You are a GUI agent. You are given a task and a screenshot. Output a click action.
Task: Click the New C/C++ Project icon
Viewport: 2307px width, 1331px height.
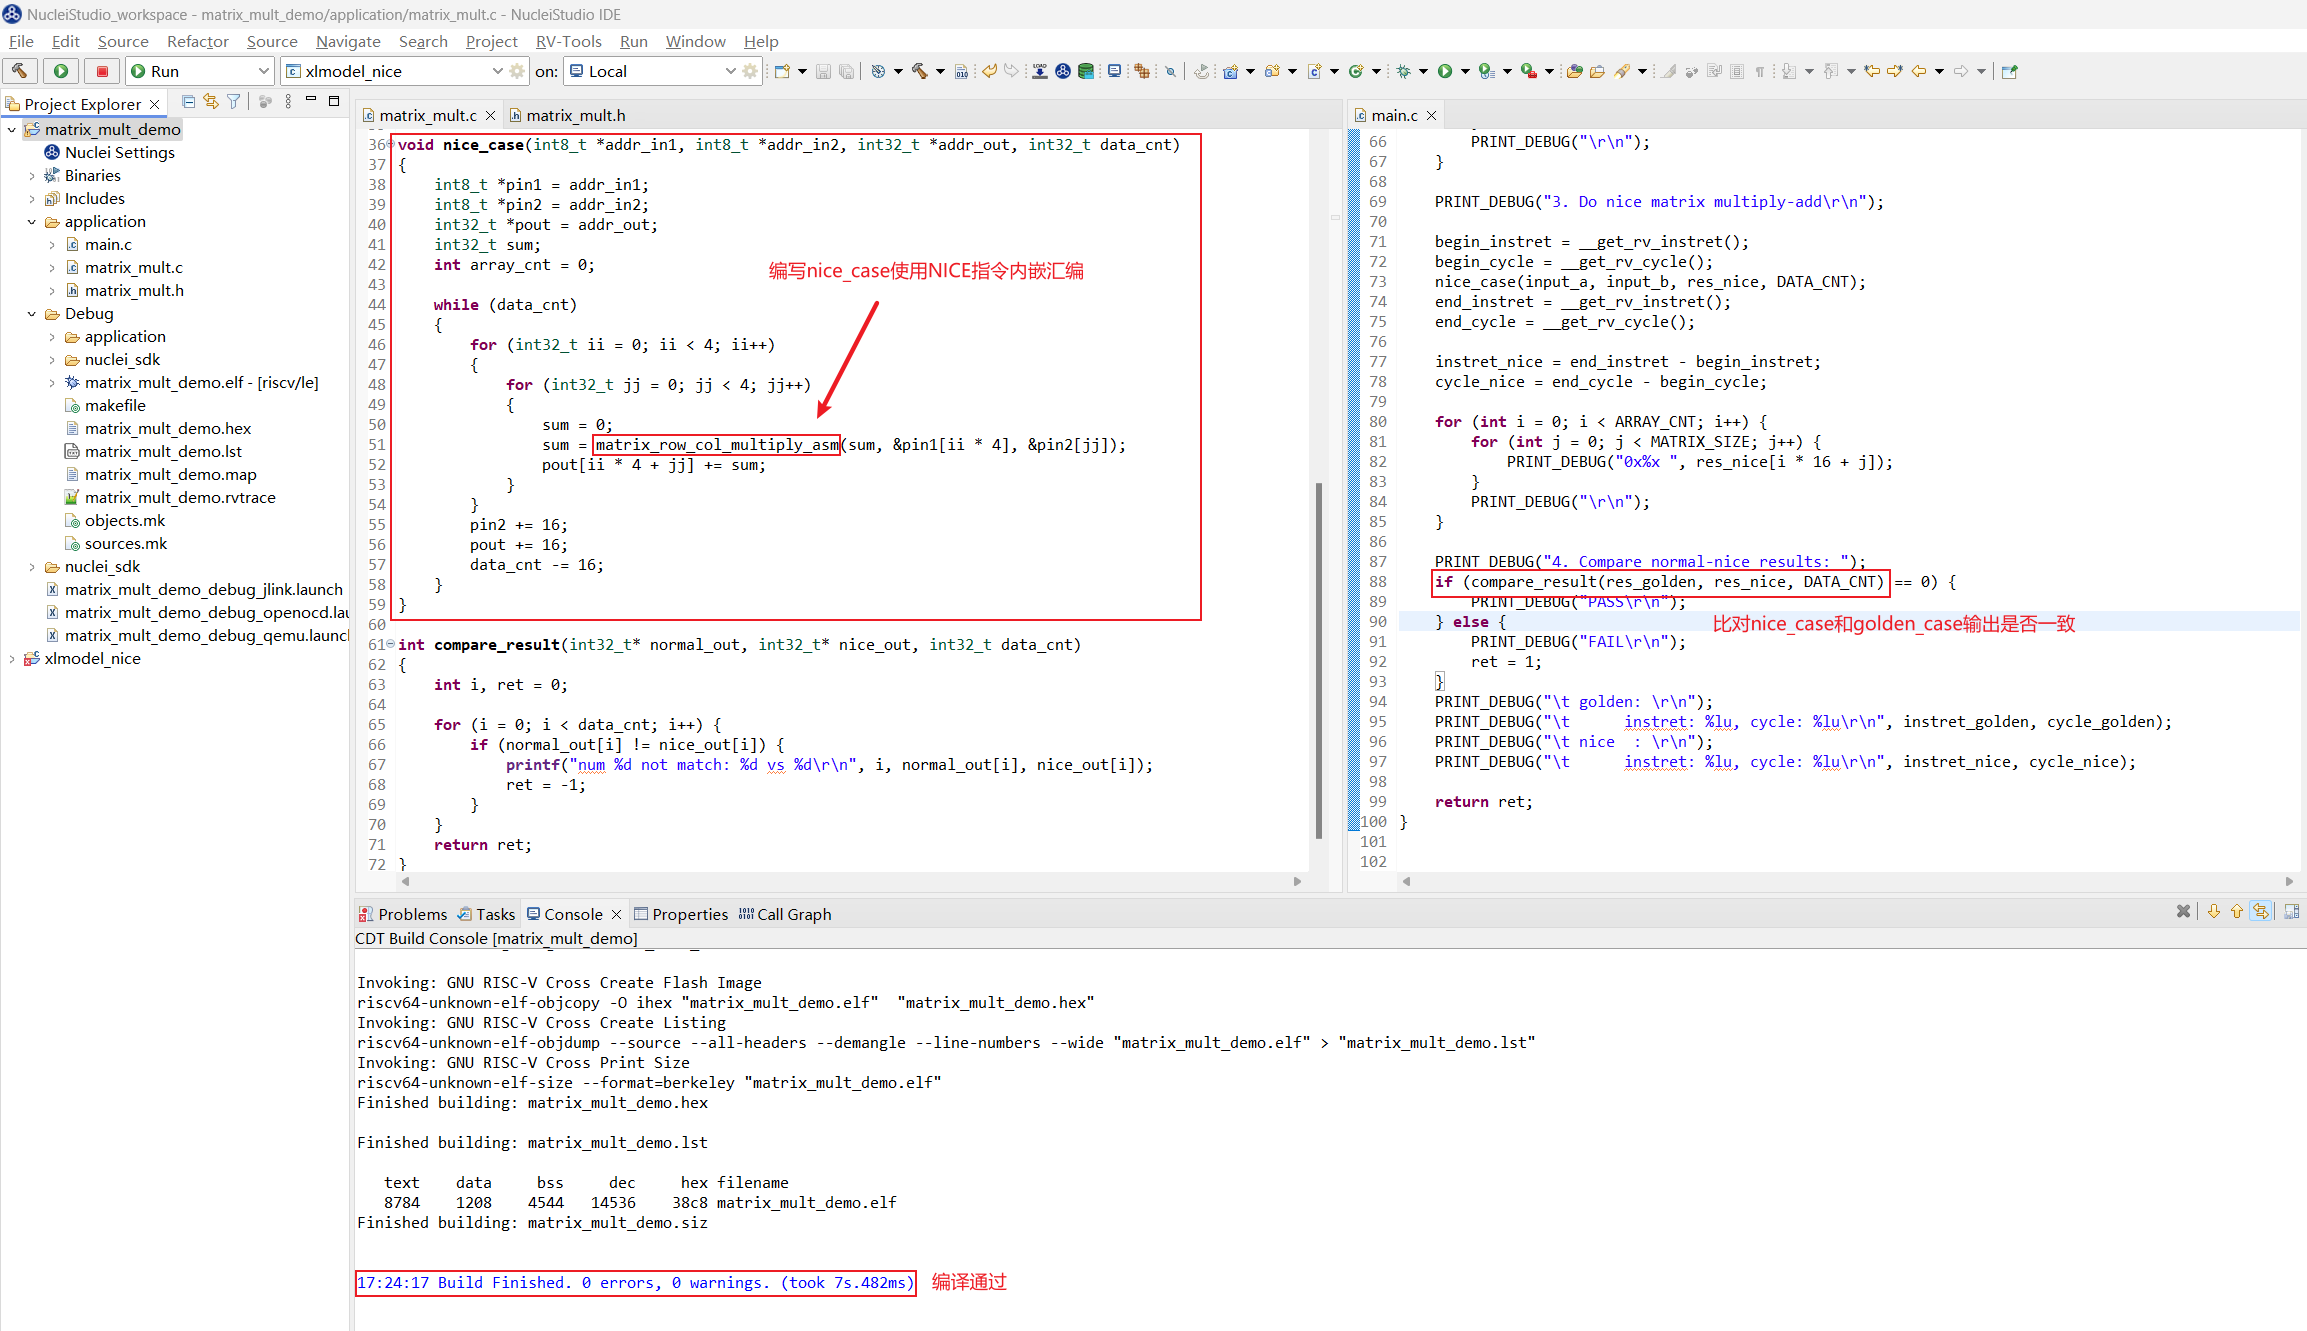point(1230,71)
